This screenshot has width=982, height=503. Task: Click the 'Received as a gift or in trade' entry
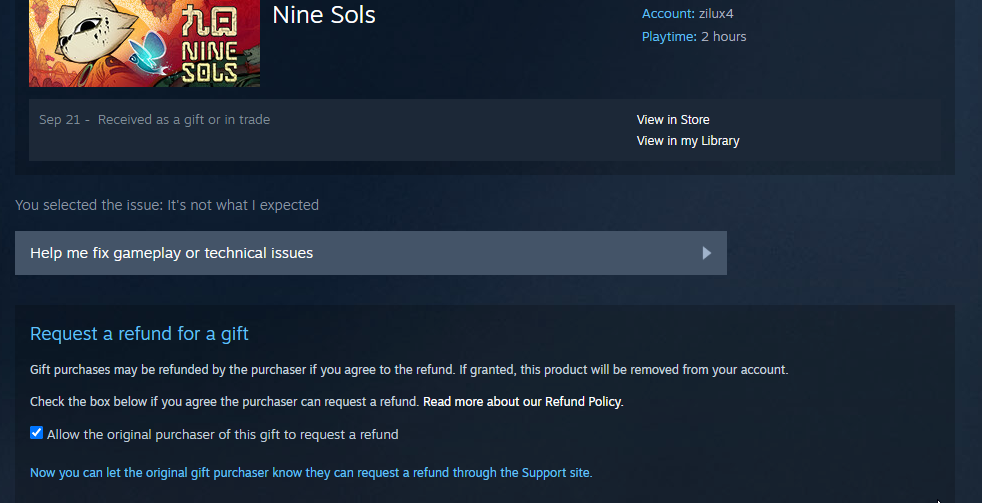pyautogui.click(x=183, y=120)
